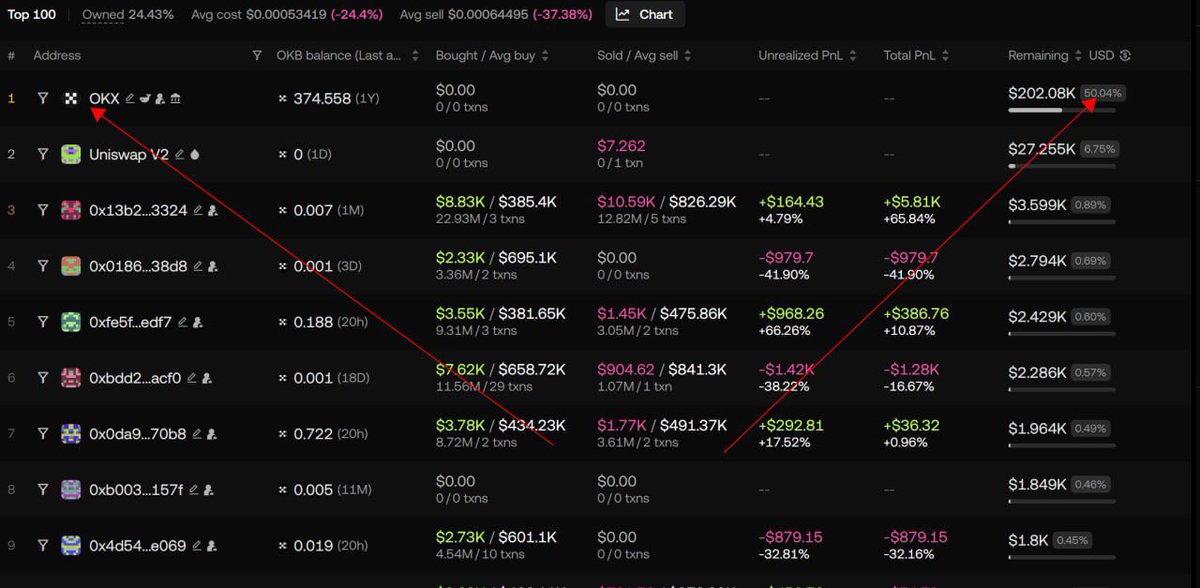Click the person icon beside 0x4d54...e069
1200x588 pixels.
211,547
